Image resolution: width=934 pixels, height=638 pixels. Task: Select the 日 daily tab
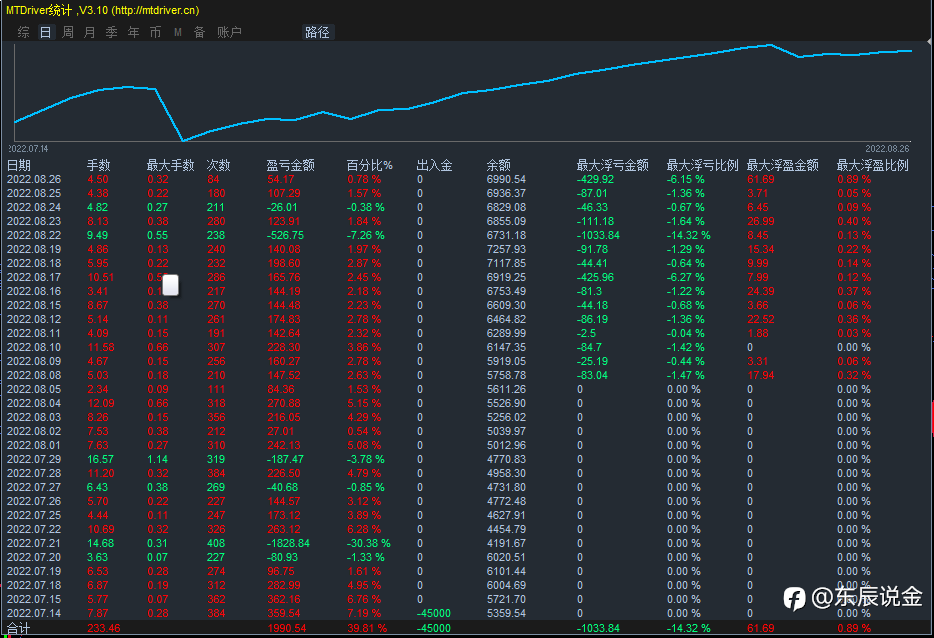[x=46, y=32]
